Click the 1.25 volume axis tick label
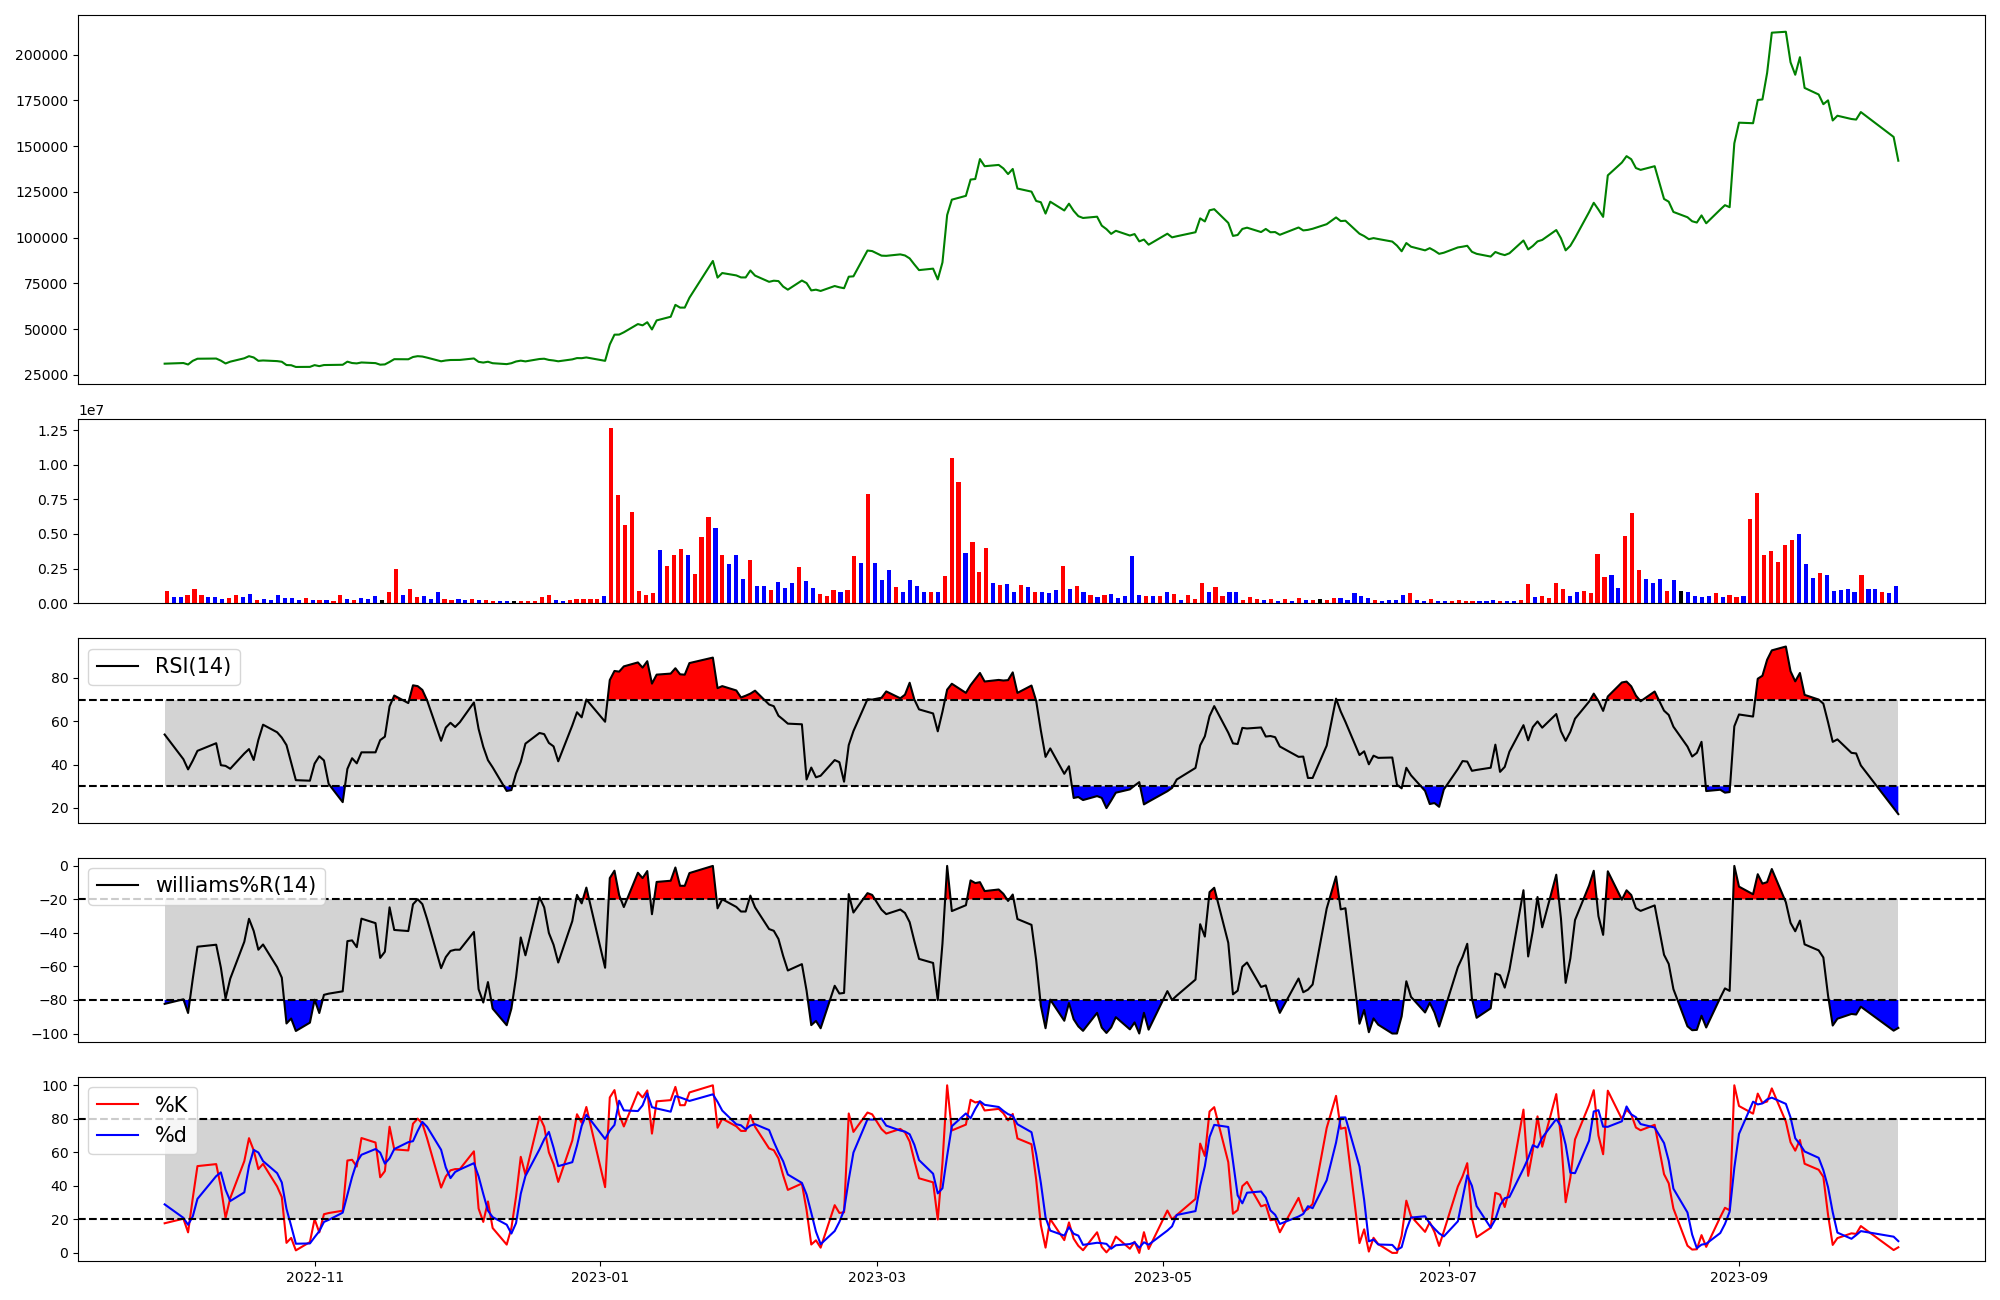The image size is (2000, 1300). (x=52, y=431)
